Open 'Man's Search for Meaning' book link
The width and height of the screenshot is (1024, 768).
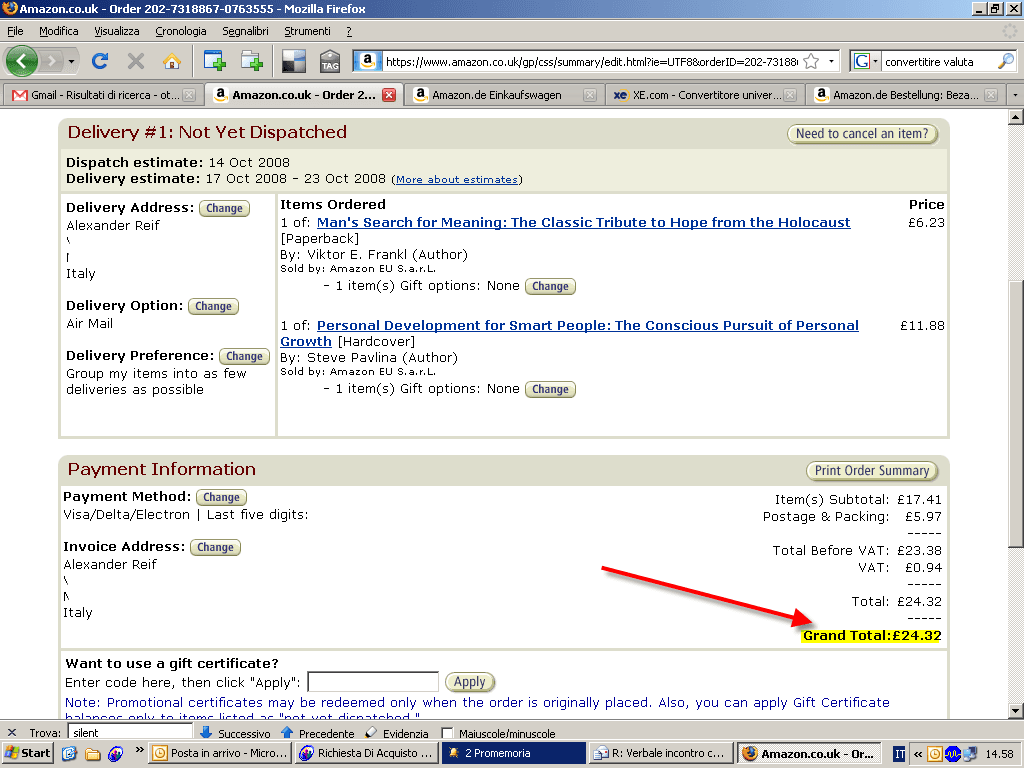click(x=583, y=223)
